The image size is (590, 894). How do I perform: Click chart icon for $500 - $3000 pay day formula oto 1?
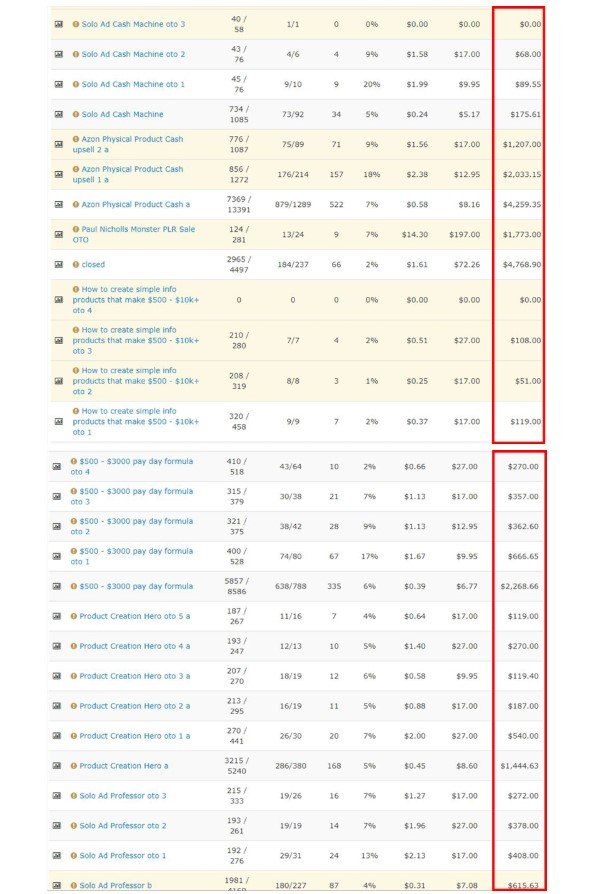[56, 556]
